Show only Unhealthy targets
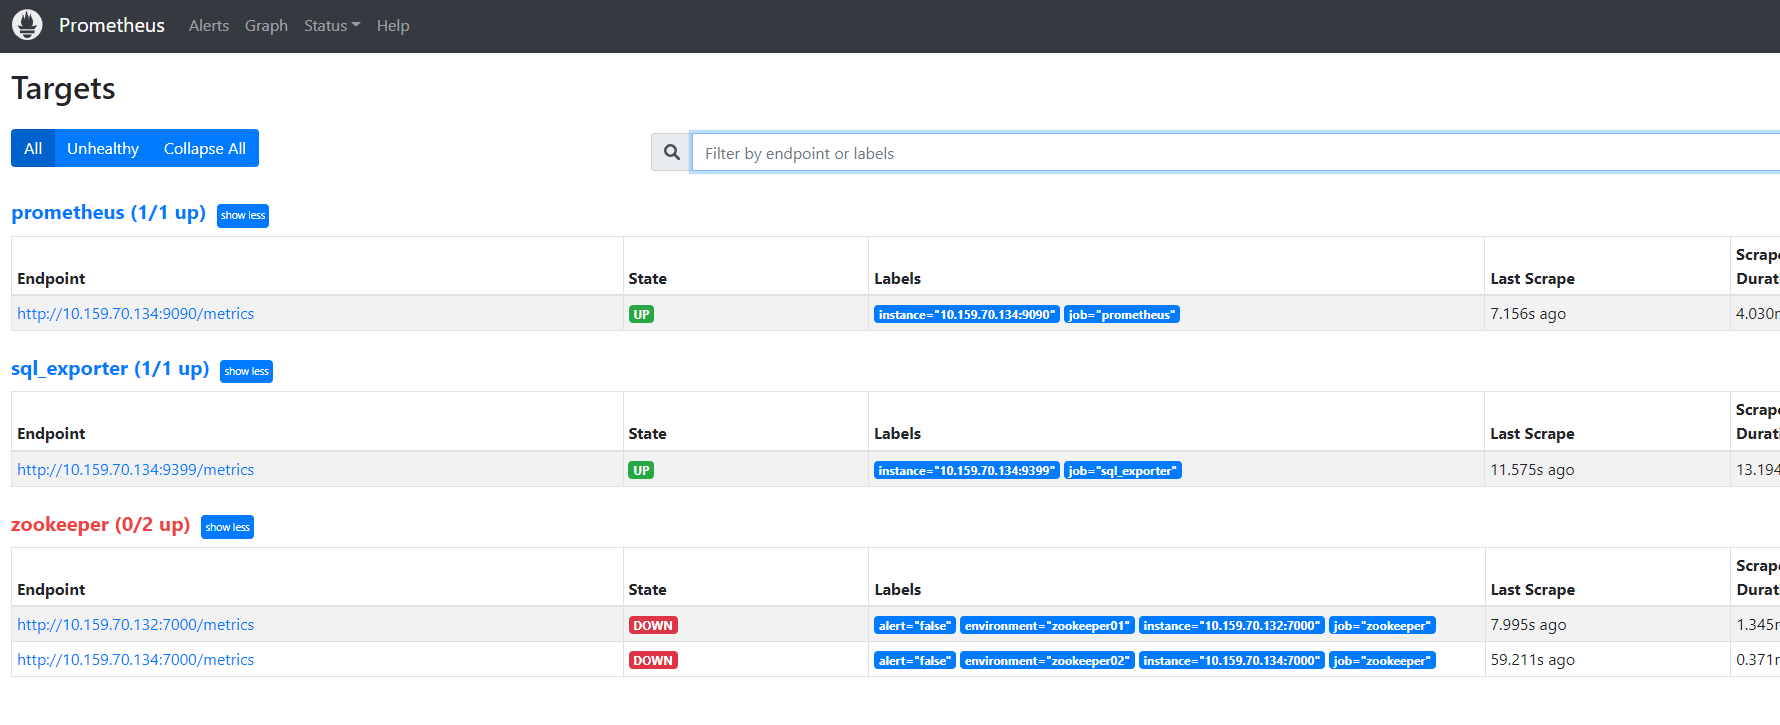This screenshot has width=1780, height=725. 103,148
